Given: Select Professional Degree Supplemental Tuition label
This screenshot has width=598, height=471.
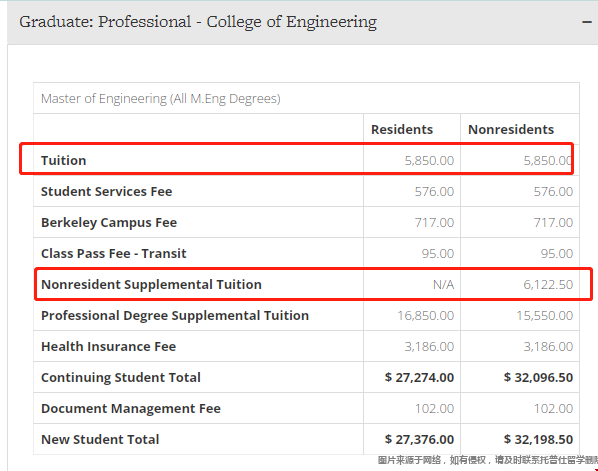Looking at the screenshot, I should point(175,315).
